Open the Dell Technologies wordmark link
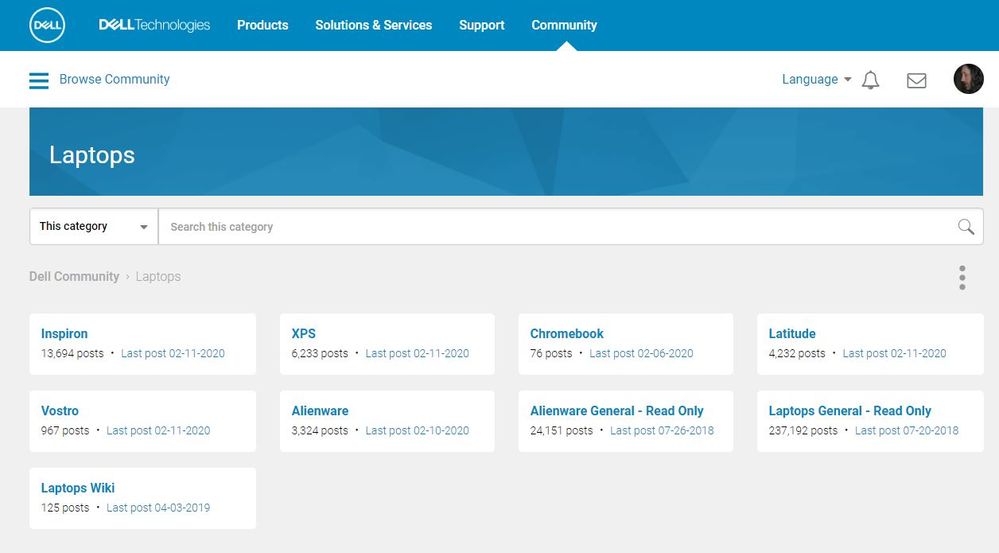Screen dimensions: 999x553 click(154, 25)
